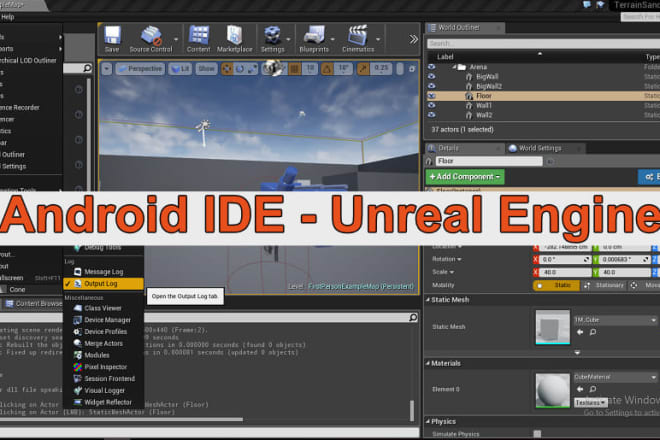Toggle visibility of Wall1
This screenshot has height=440, width=660.
431,105
